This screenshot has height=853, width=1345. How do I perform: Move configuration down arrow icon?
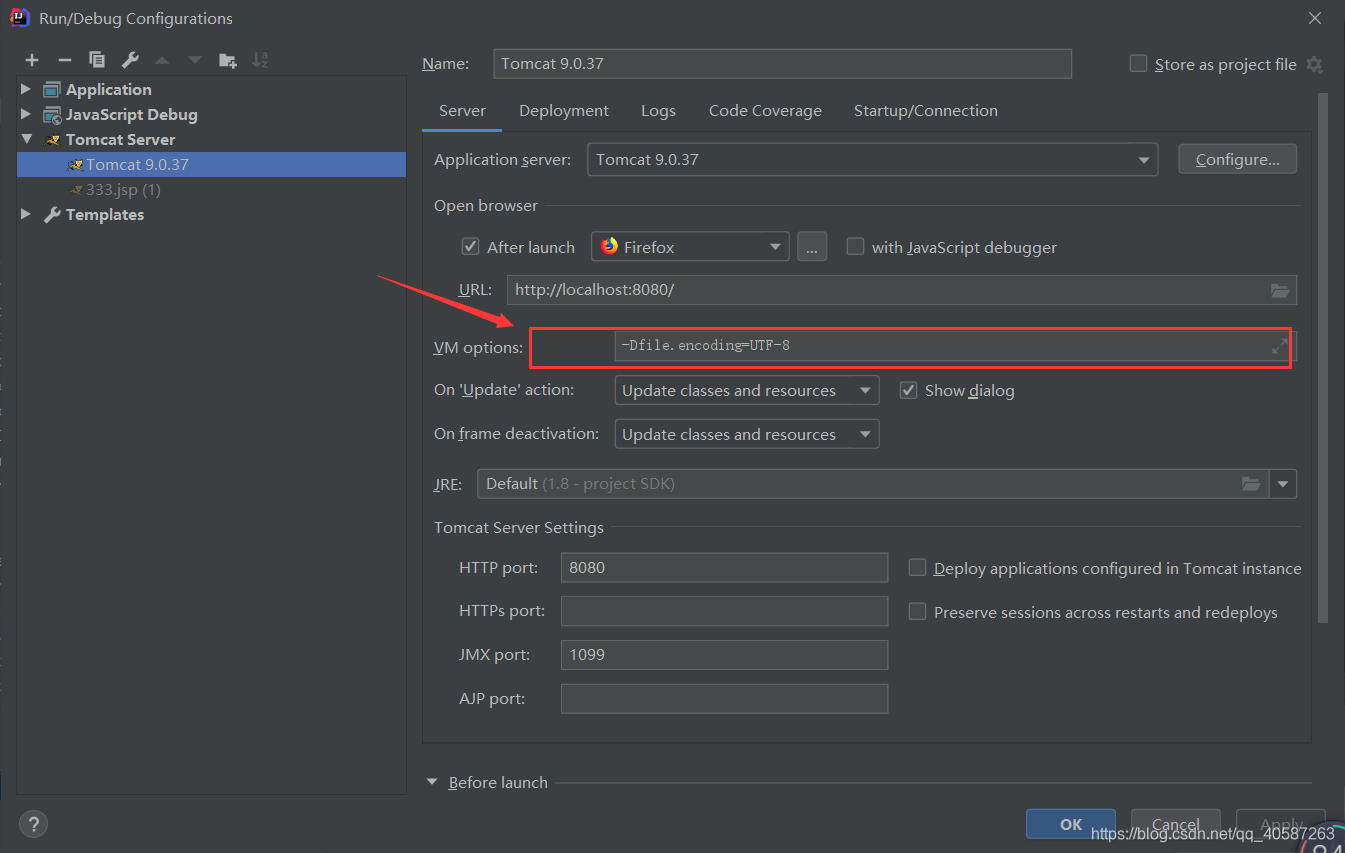click(195, 60)
